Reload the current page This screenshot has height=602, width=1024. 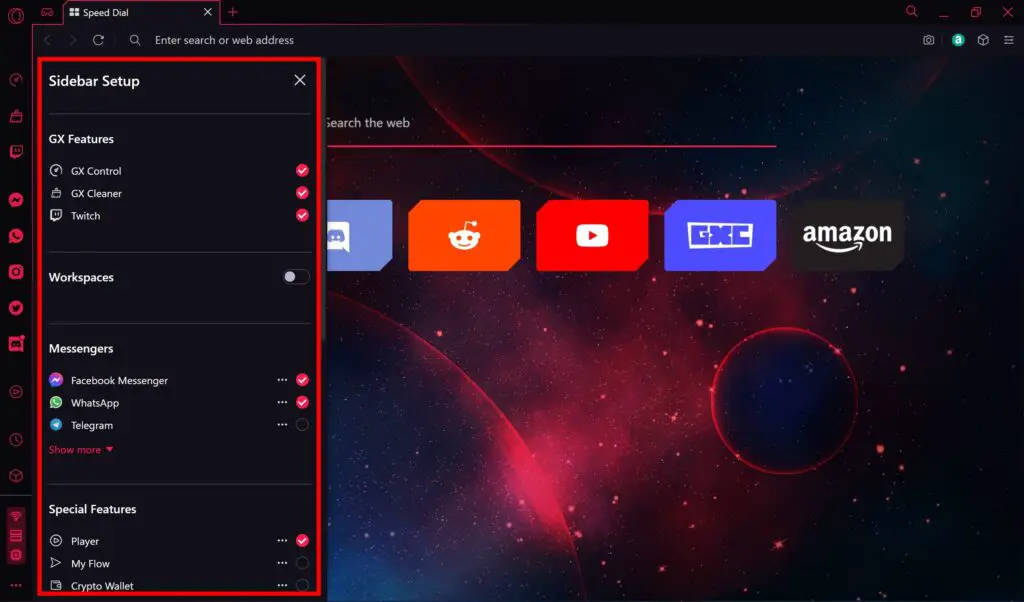(x=98, y=40)
